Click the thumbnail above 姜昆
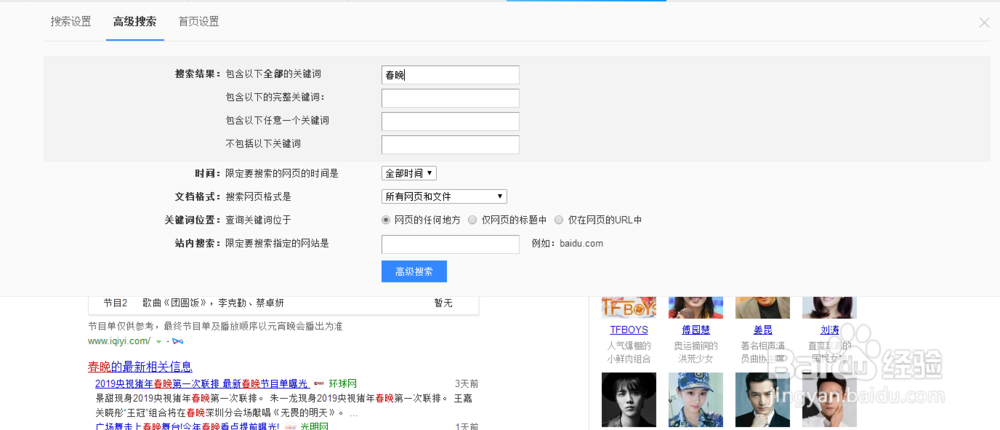1000x430 pixels. pos(762,308)
